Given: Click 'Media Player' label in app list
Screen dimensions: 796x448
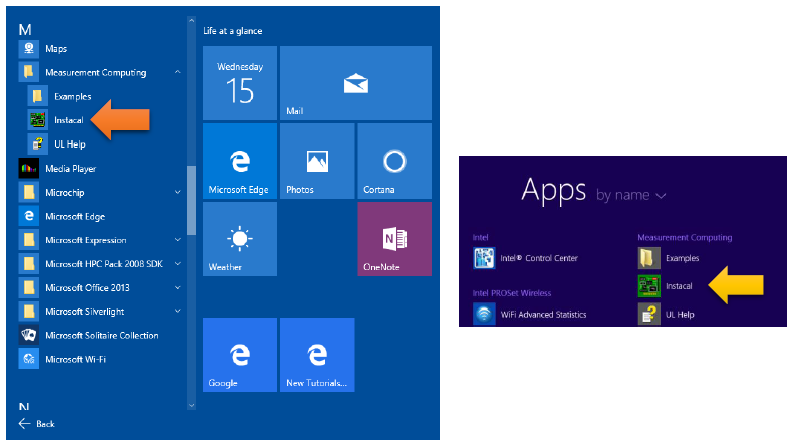Looking at the screenshot, I should pos(71,169).
